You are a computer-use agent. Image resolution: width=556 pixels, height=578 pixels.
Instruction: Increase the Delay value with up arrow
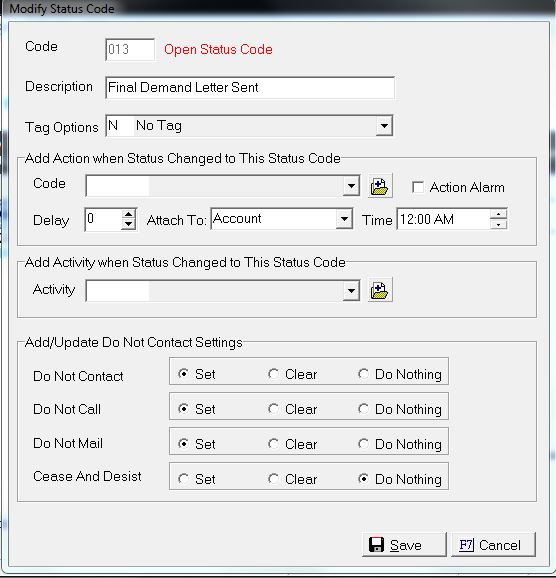[128, 215]
